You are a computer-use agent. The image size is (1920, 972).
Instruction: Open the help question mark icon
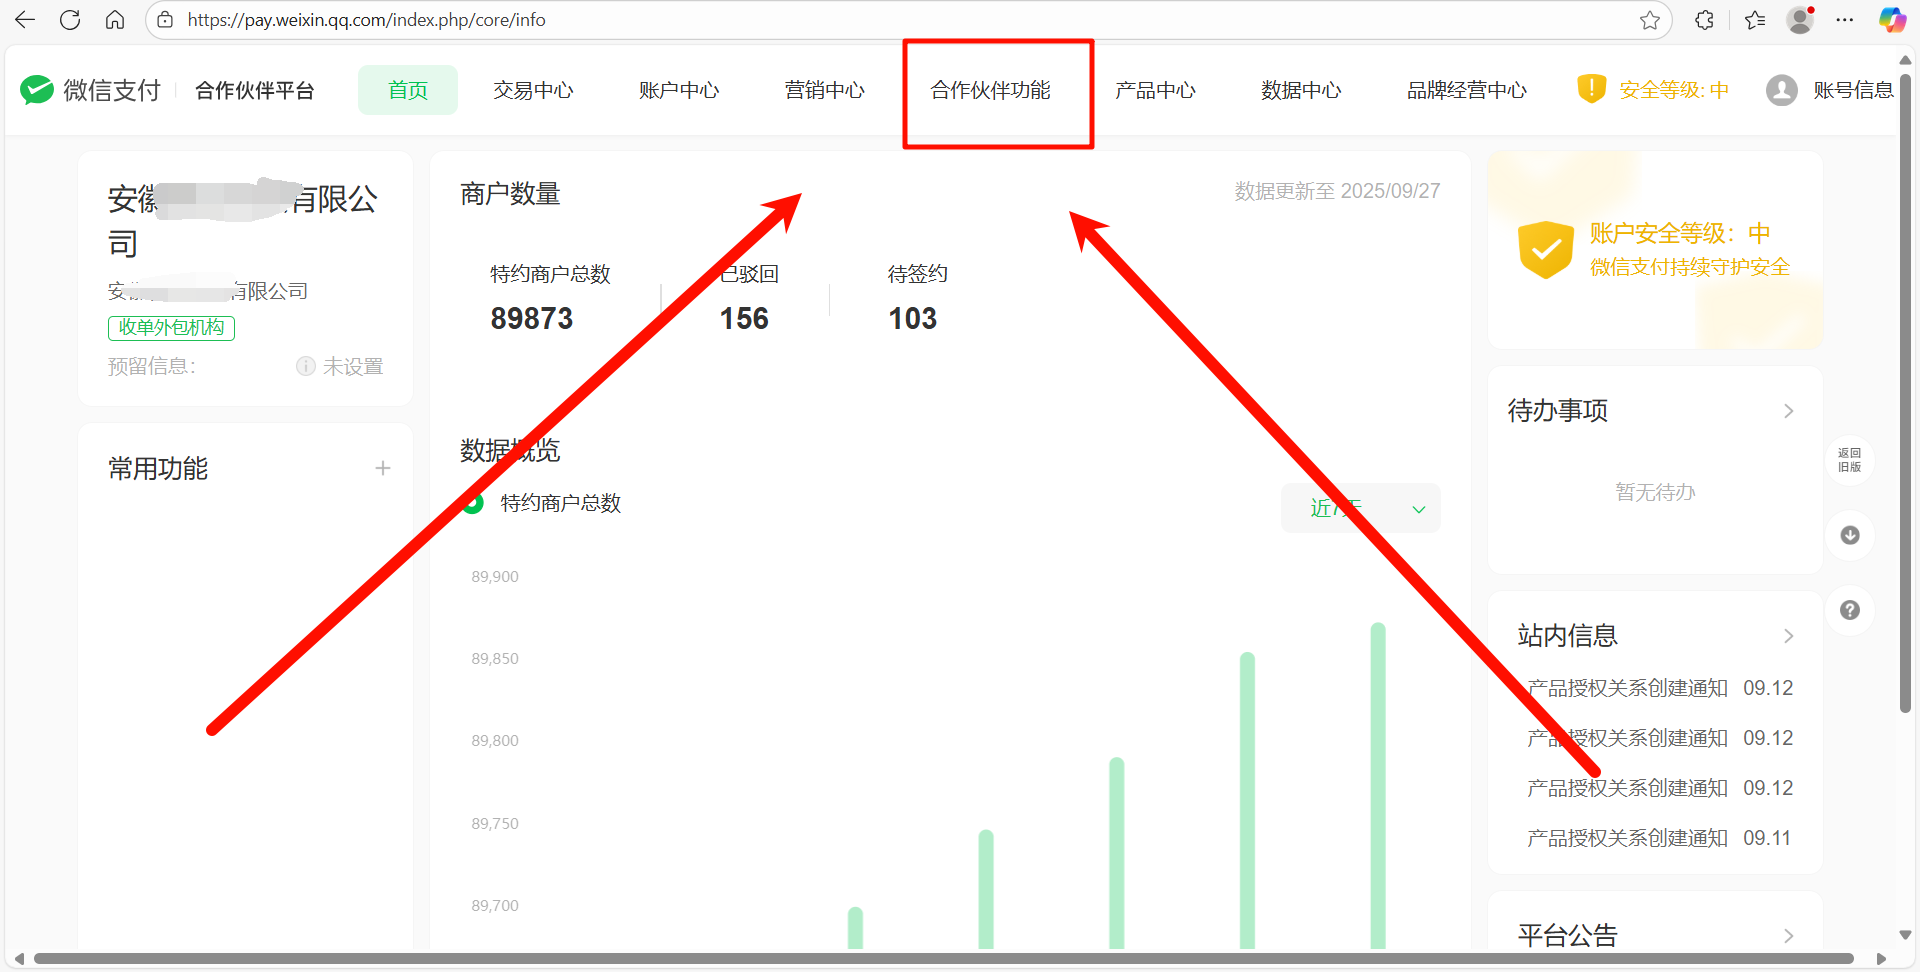point(1850,610)
